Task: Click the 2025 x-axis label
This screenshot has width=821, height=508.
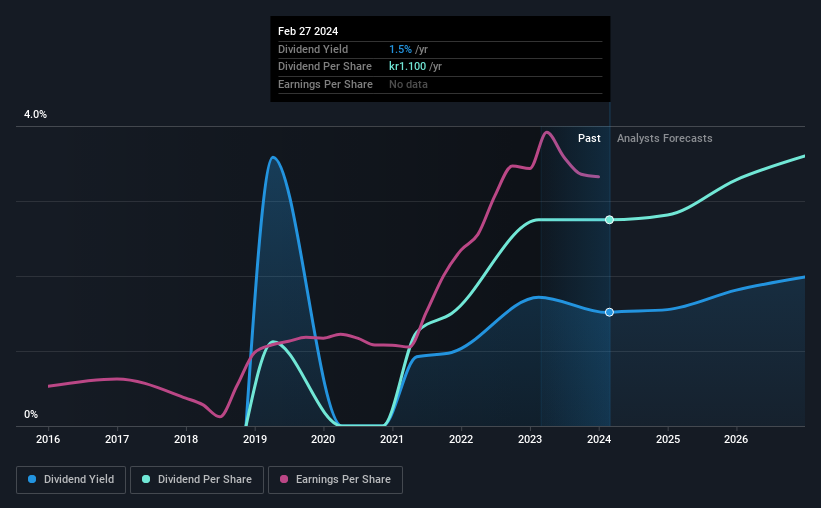Action: [668, 439]
